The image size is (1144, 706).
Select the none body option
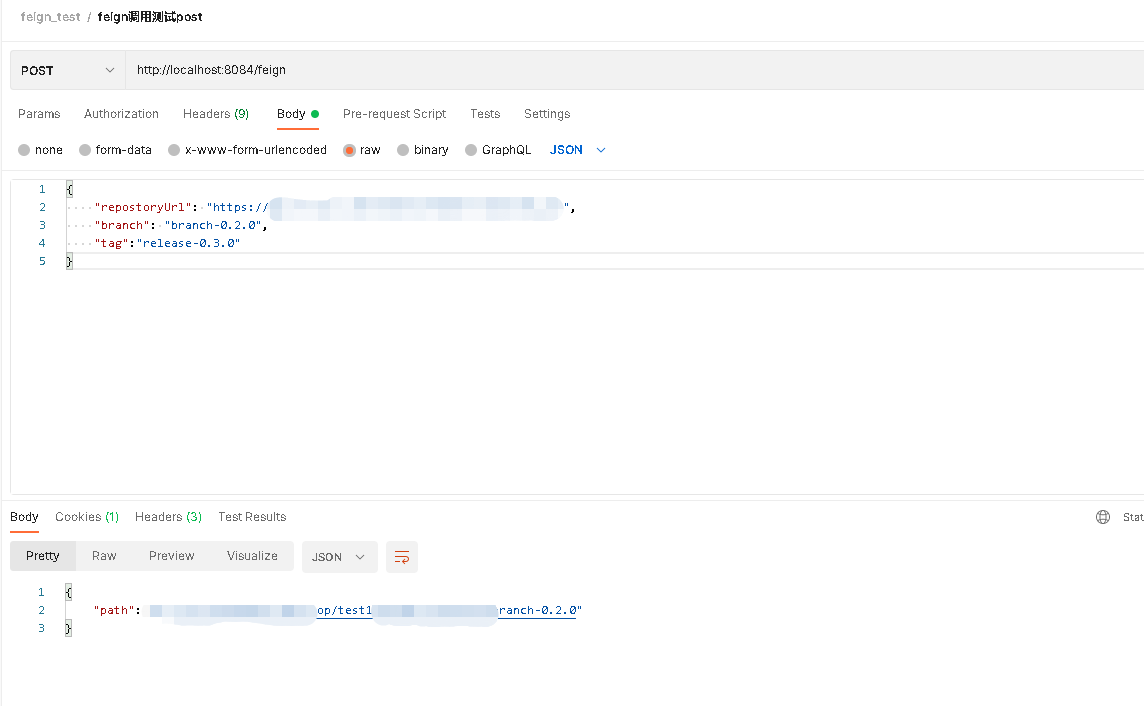click(x=25, y=150)
